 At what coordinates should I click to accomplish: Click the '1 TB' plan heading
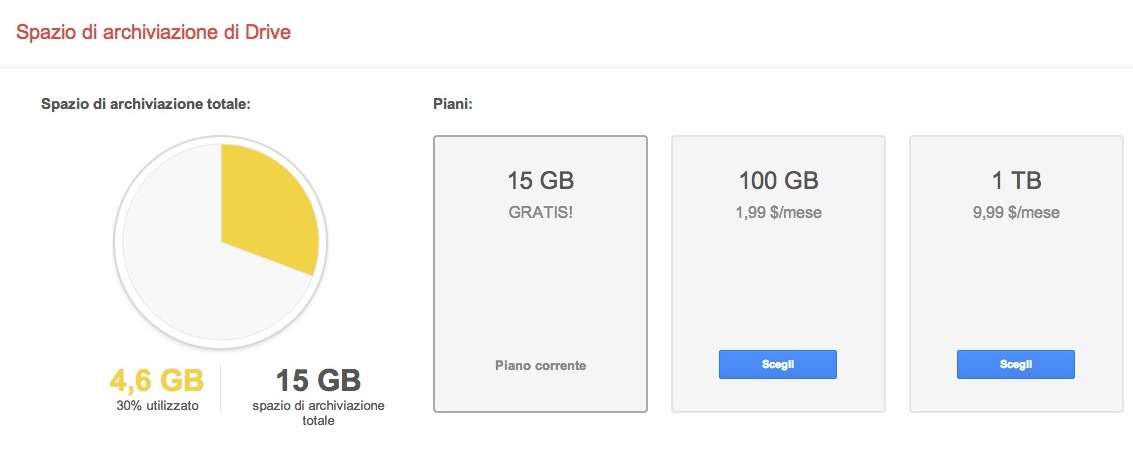pos(1015,181)
